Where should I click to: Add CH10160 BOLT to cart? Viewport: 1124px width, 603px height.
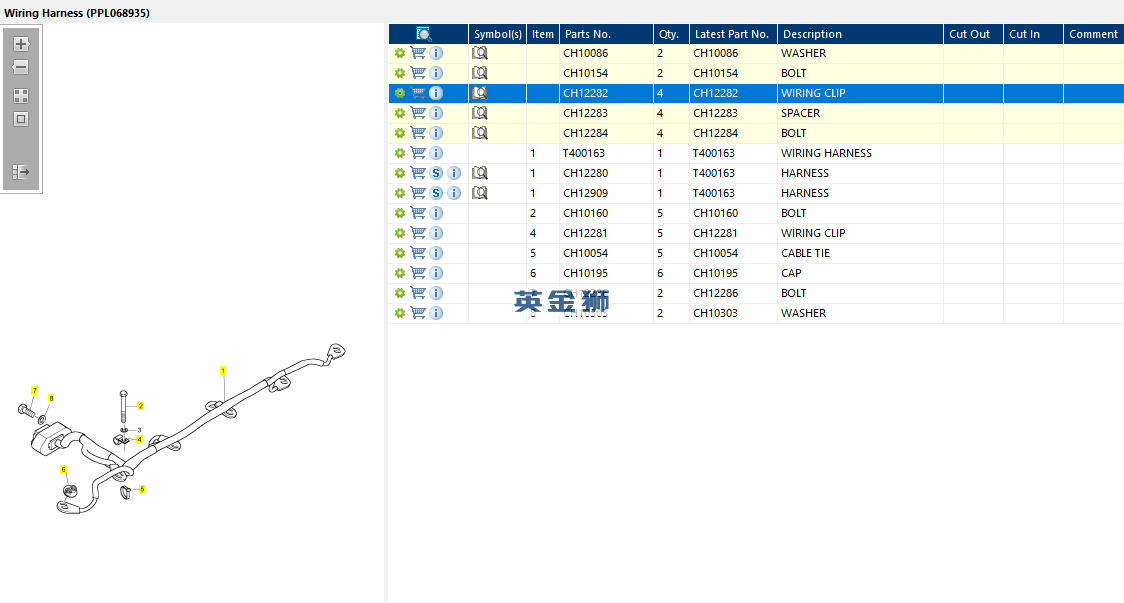(418, 214)
